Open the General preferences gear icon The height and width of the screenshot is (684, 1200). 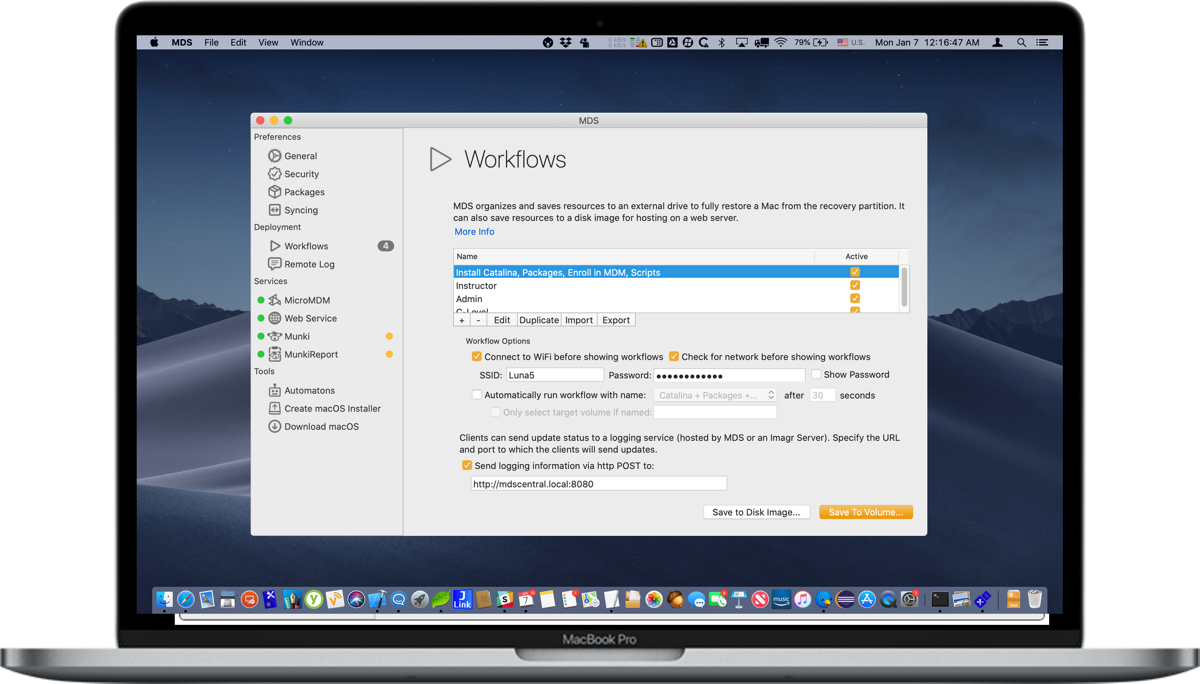click(x=274, y=156)
